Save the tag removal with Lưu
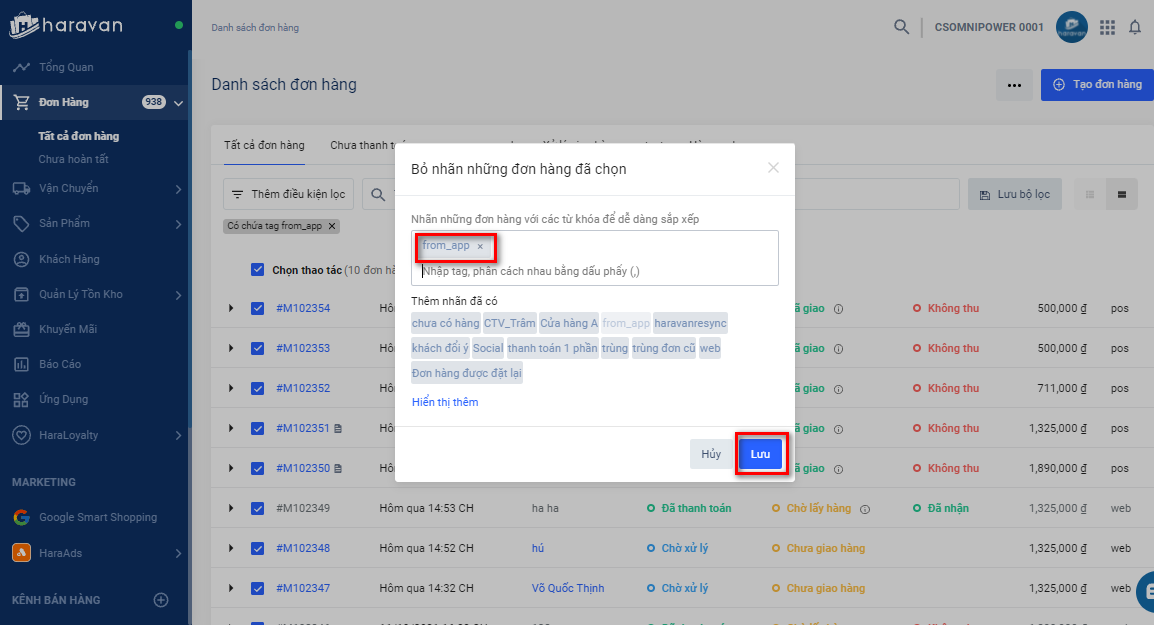 tap(760, 454)
